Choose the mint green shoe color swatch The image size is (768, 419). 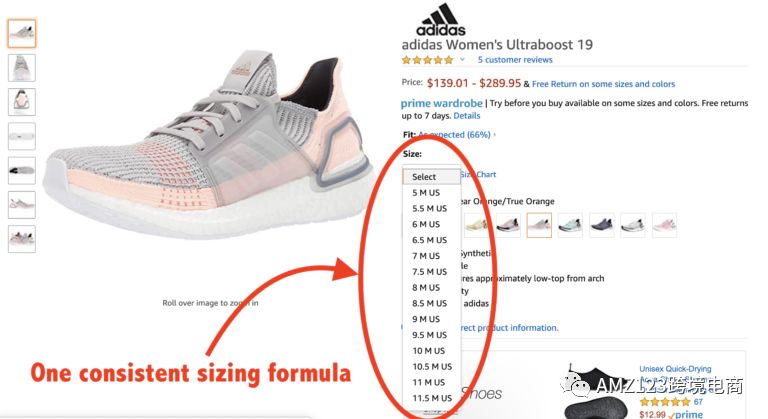[x=570, y=225]
